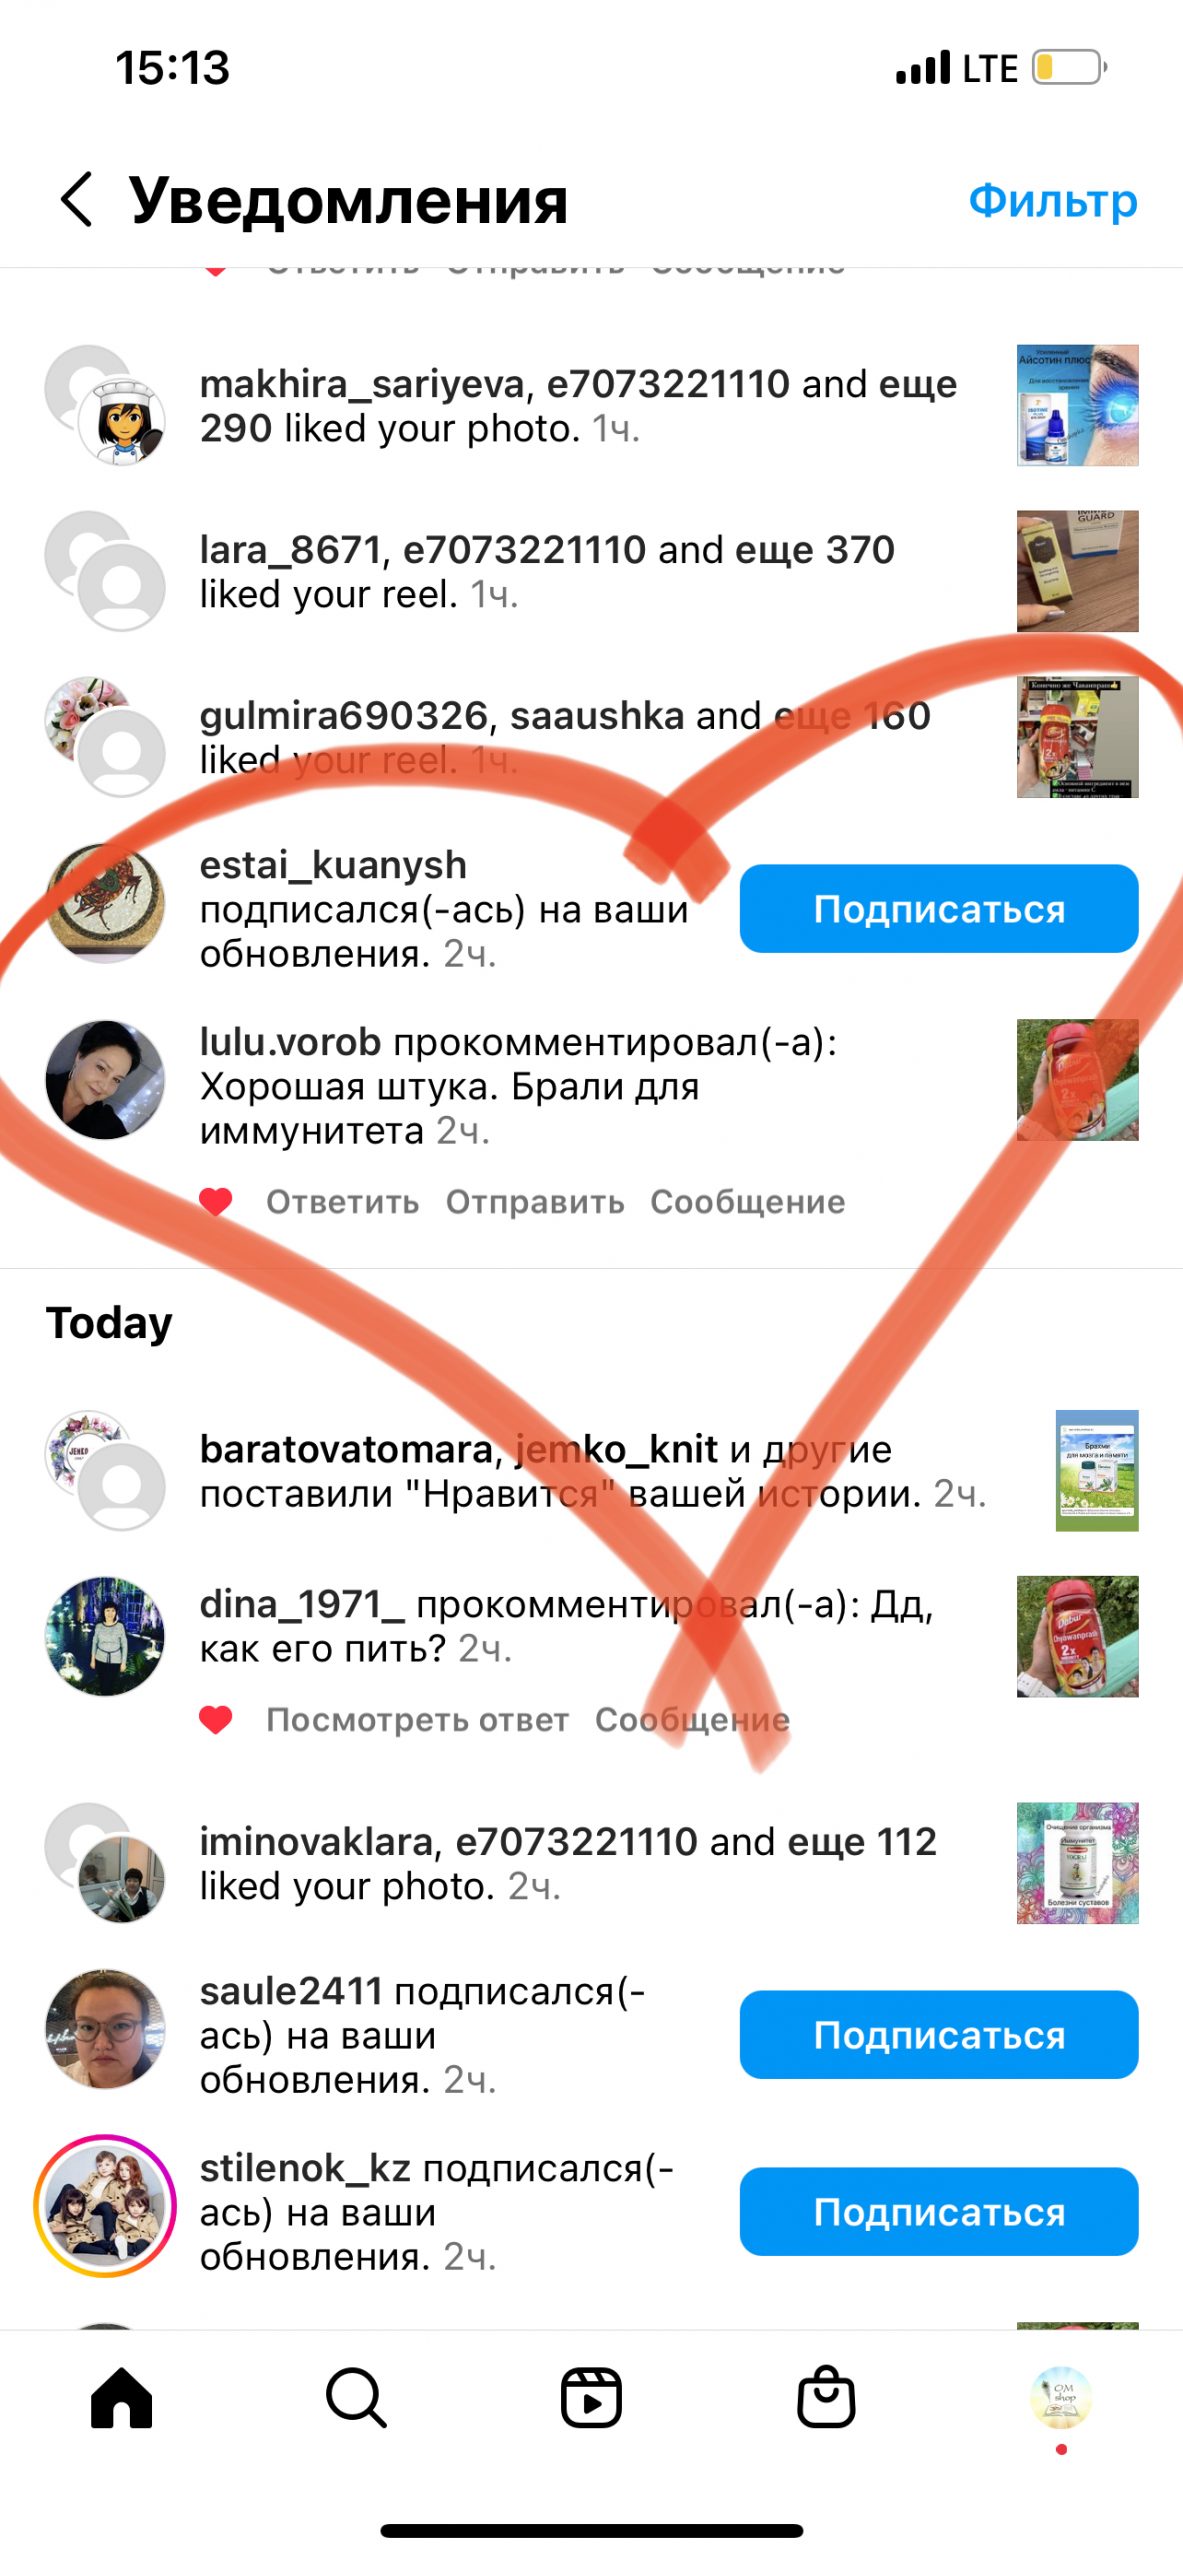Follow back saule2411 with Подписаться
Screen dimensions: 1183x2560
pyautogui.click(x=939, y=2035)
